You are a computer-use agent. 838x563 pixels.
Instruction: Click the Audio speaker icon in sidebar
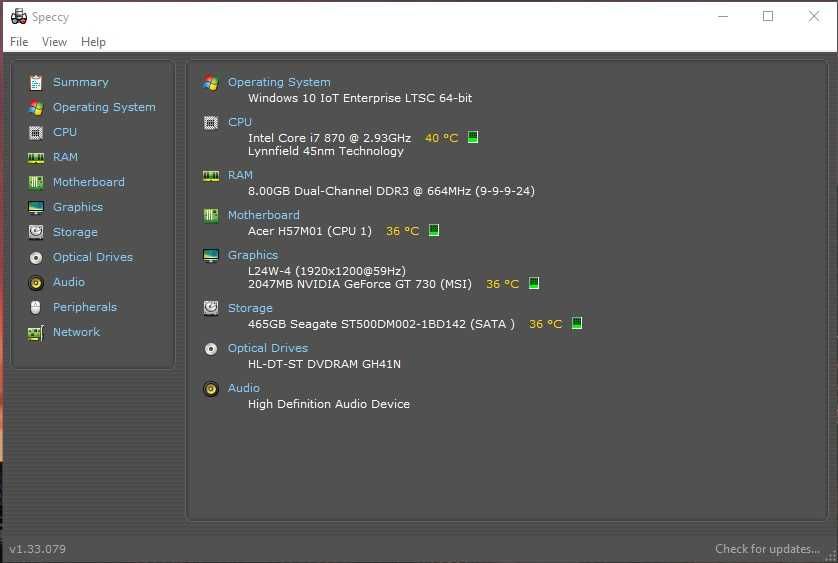coord(36,282)
